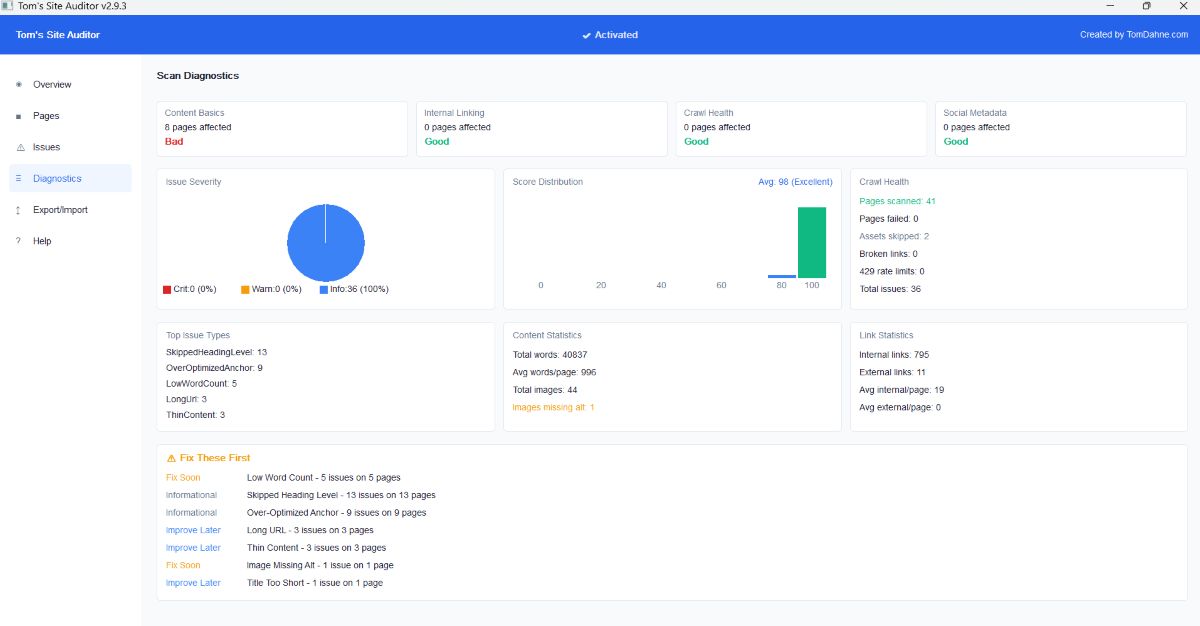Click the warning icon beside Fix These First
1200x626 pixels.
coord(170,457)
